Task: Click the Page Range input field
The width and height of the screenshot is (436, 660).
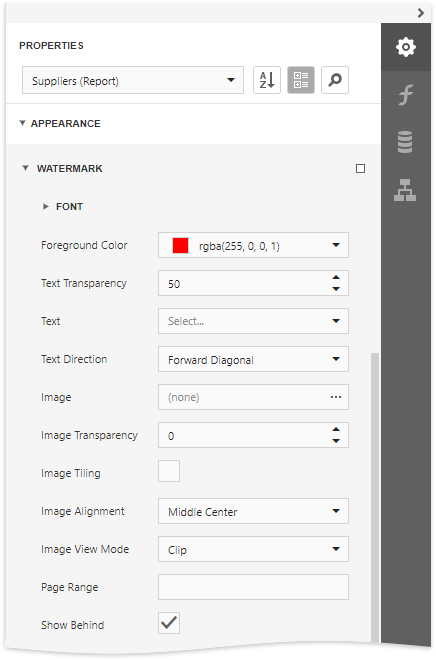Action: coord(253,587)
